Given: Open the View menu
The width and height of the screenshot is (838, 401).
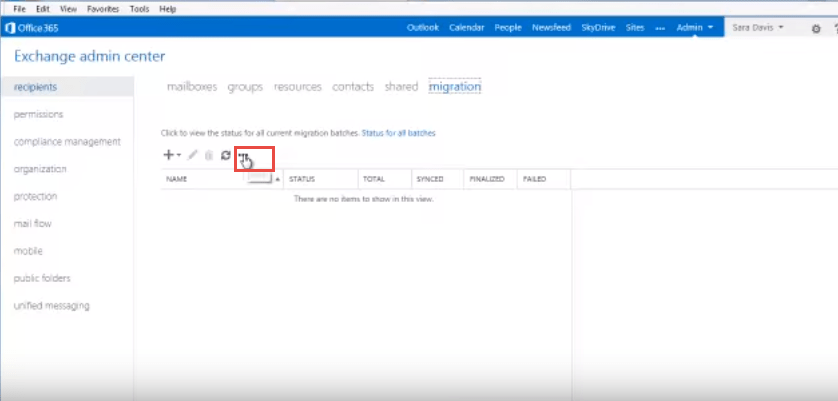Looking at the screenshot, I should 68,9.
